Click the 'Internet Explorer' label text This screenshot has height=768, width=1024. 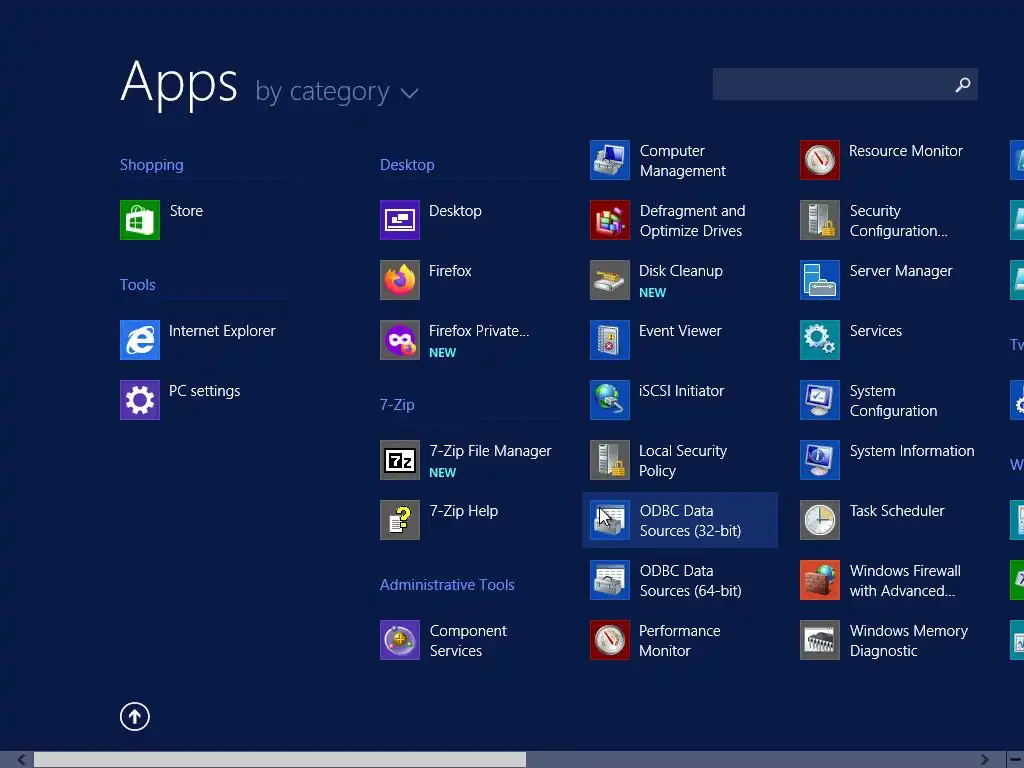(222, 331)
